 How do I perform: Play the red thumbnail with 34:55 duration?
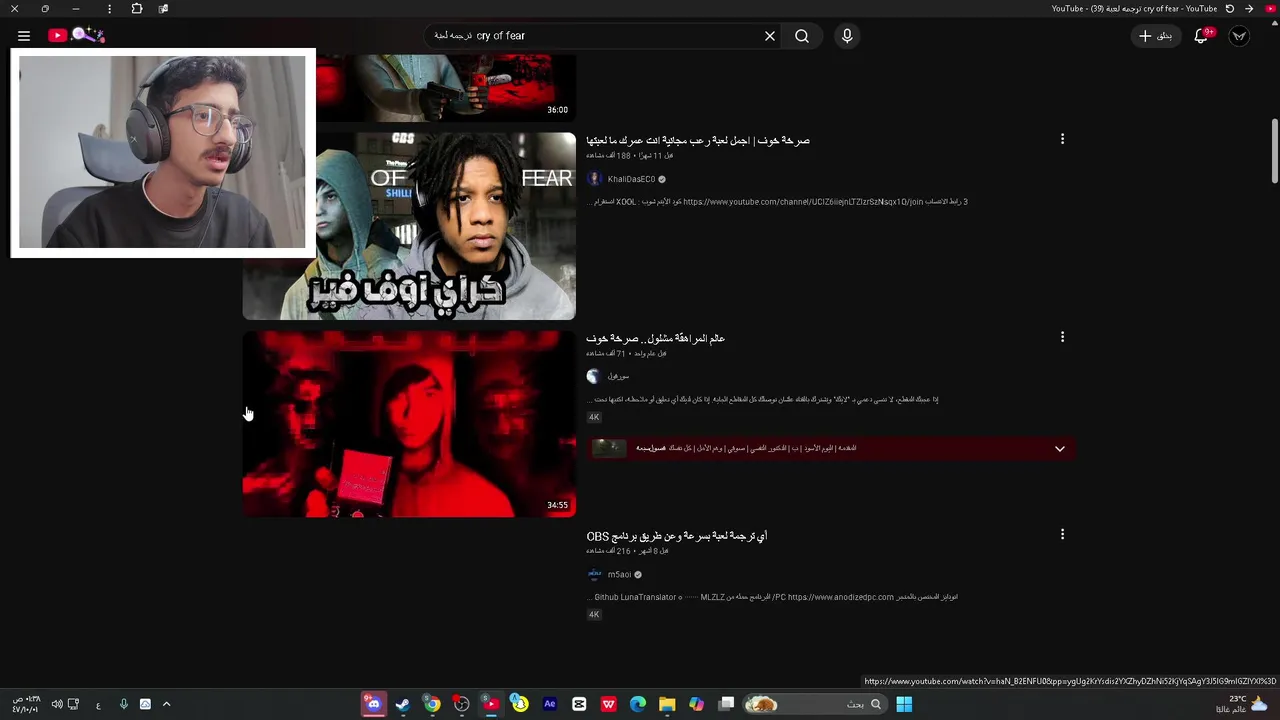409,424
